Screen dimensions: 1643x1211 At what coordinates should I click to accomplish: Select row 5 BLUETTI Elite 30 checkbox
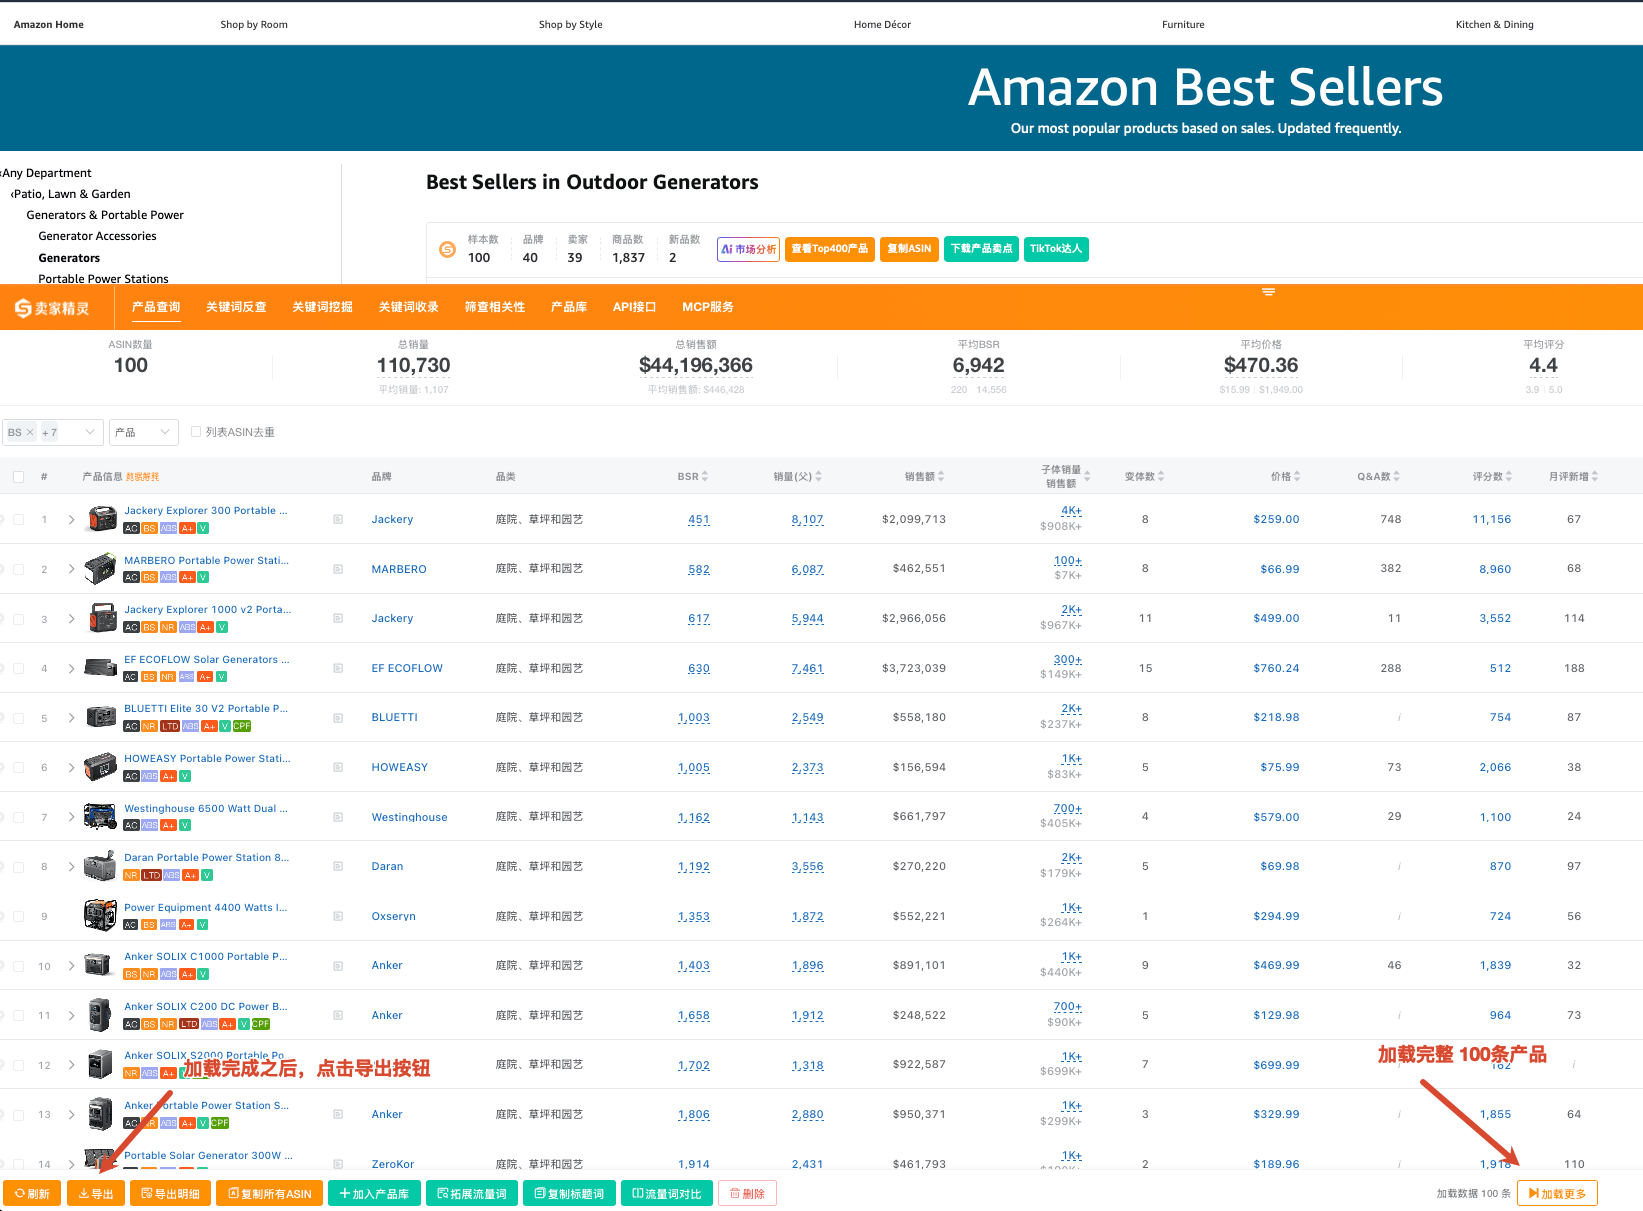point(18,718)
